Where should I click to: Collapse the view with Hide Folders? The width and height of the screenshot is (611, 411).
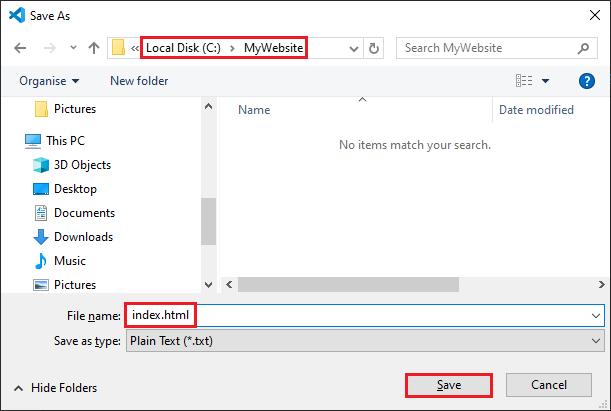click(x=56, y=388)
